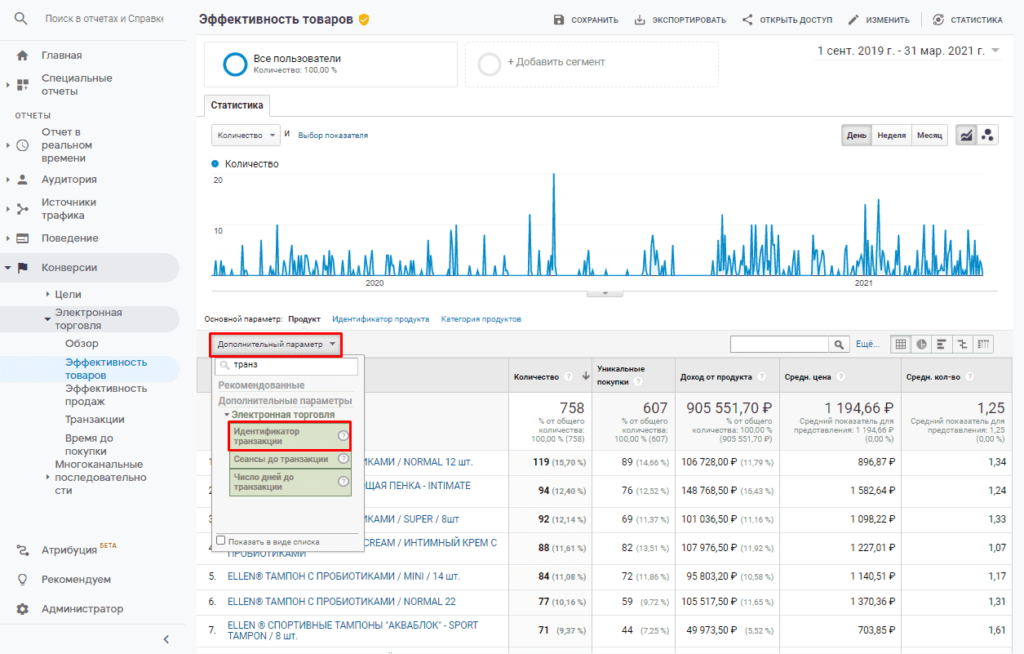1024x654 pixels.
Task: Click the line chart type icon
Action: pyautogui.click(x=966, y=135)
